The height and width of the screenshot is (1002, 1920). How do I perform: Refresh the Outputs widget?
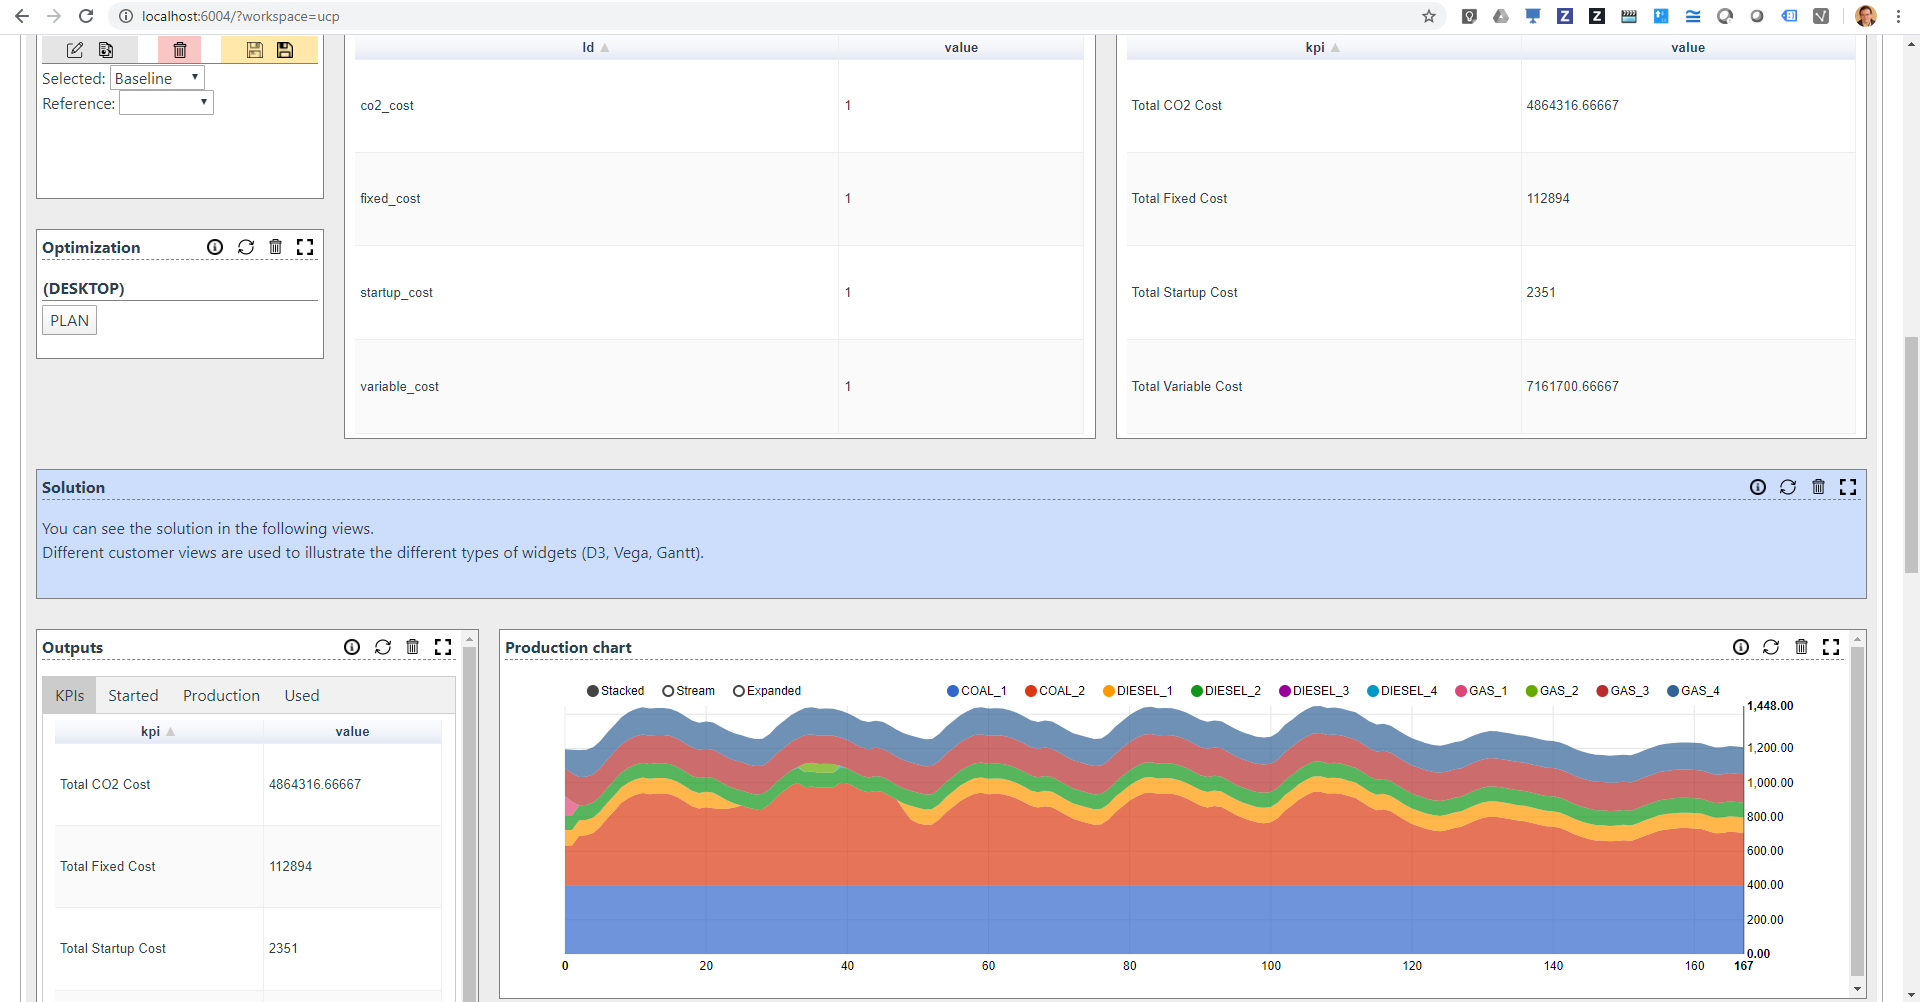click(x=383, y=647)
